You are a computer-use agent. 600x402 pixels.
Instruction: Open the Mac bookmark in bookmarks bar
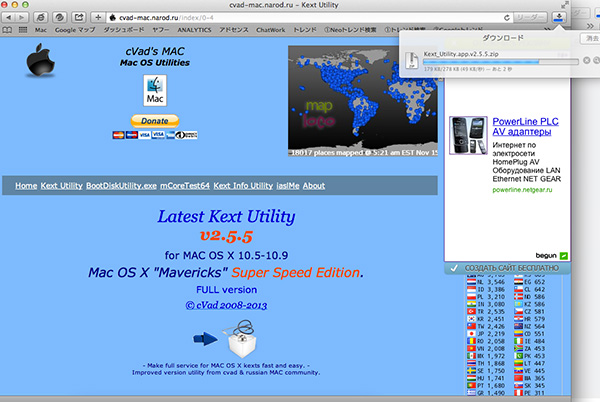coord(41,30)
